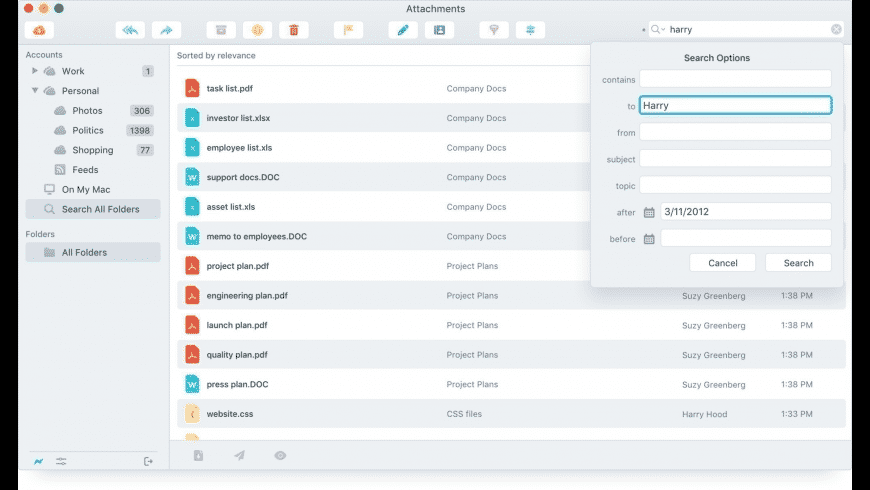Click the save attachment icon in bottom bar
The height and width of the screenshot is (490, 870).
(198, 456)
